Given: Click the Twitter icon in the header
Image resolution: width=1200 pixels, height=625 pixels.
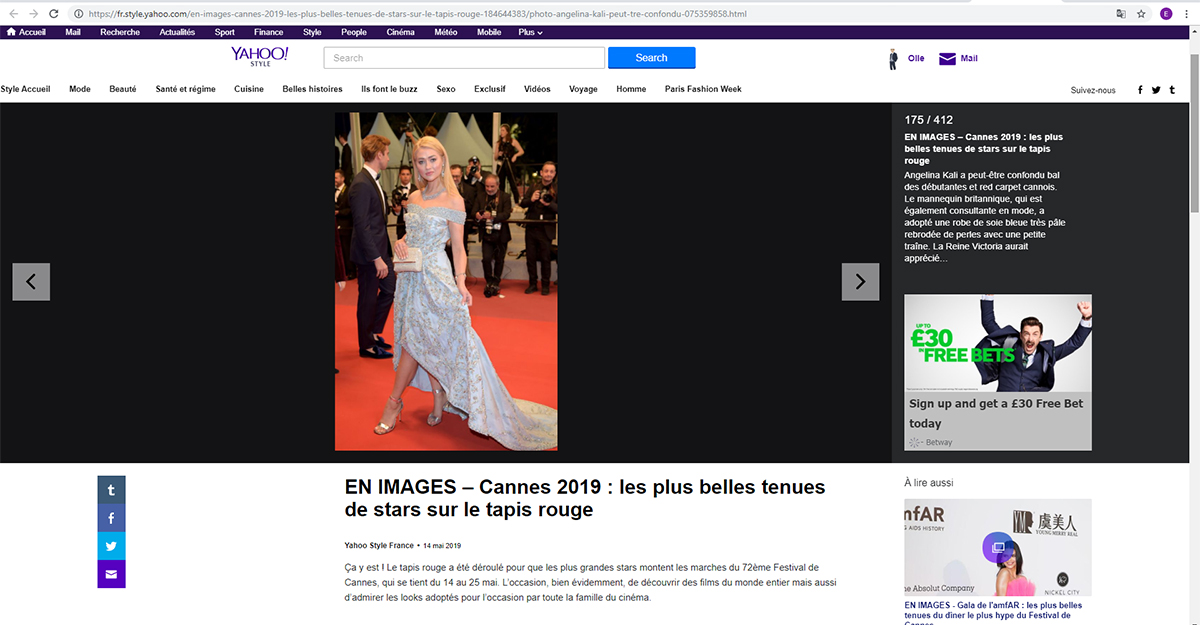Looking at the screenshot, I should 1156,89.
